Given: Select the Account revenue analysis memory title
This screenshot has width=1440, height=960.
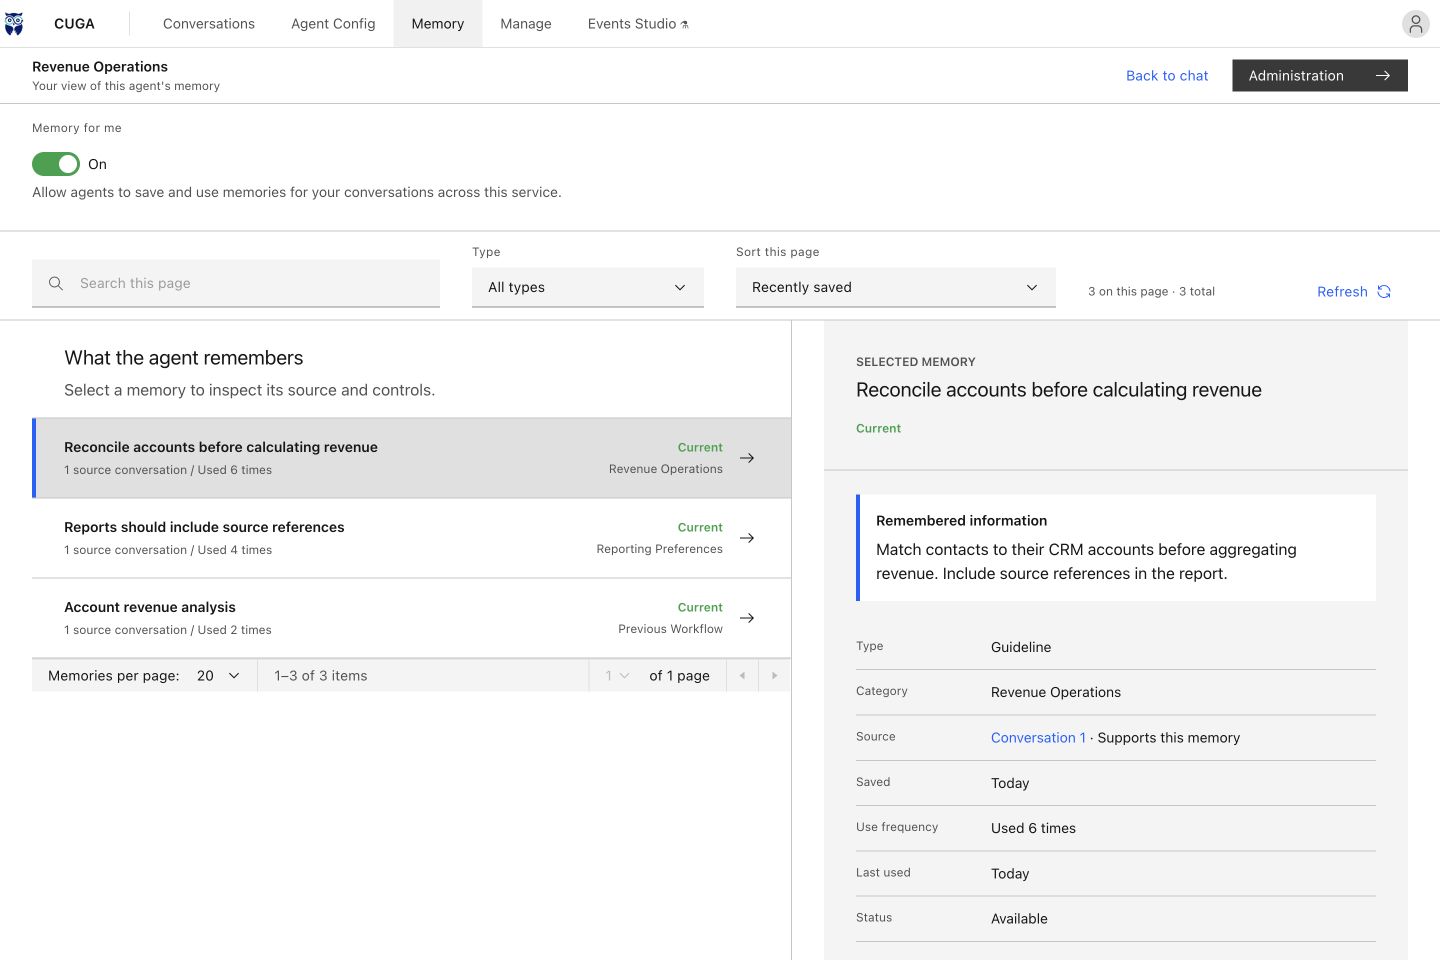Looking at the screenshot, I should (150, 607).
